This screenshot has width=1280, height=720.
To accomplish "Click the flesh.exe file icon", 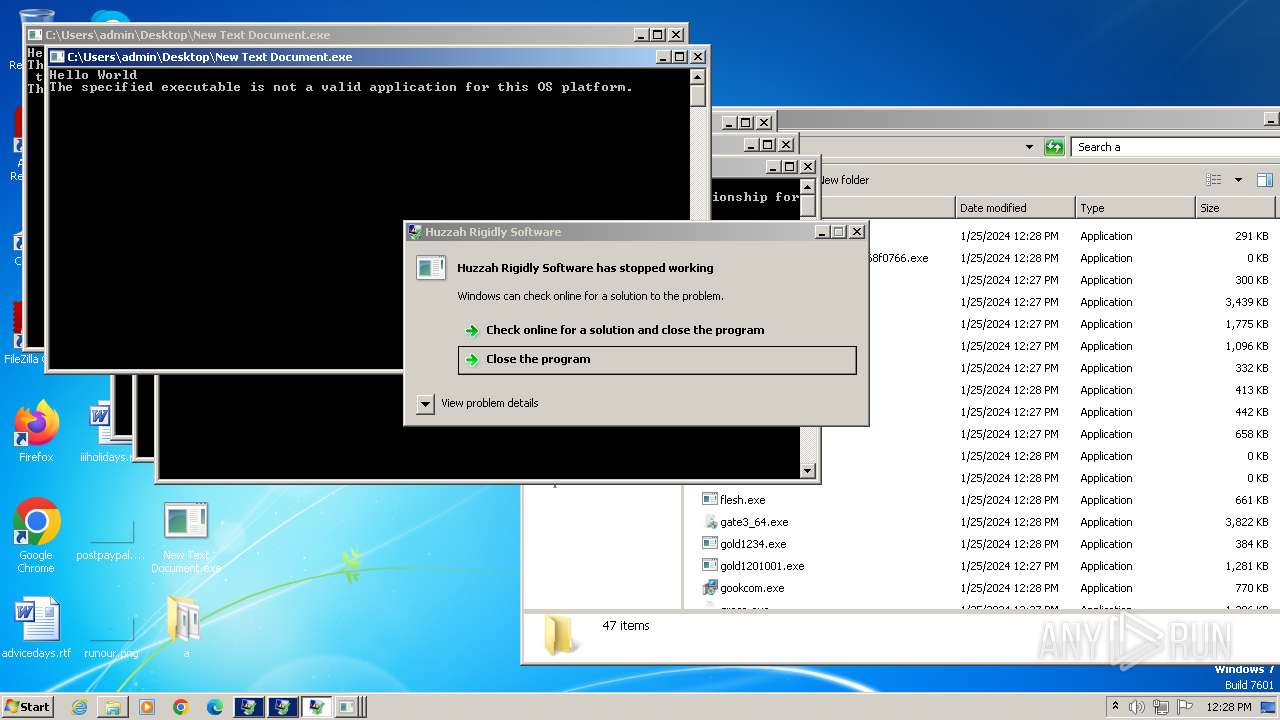I will (x=710, y=500).
